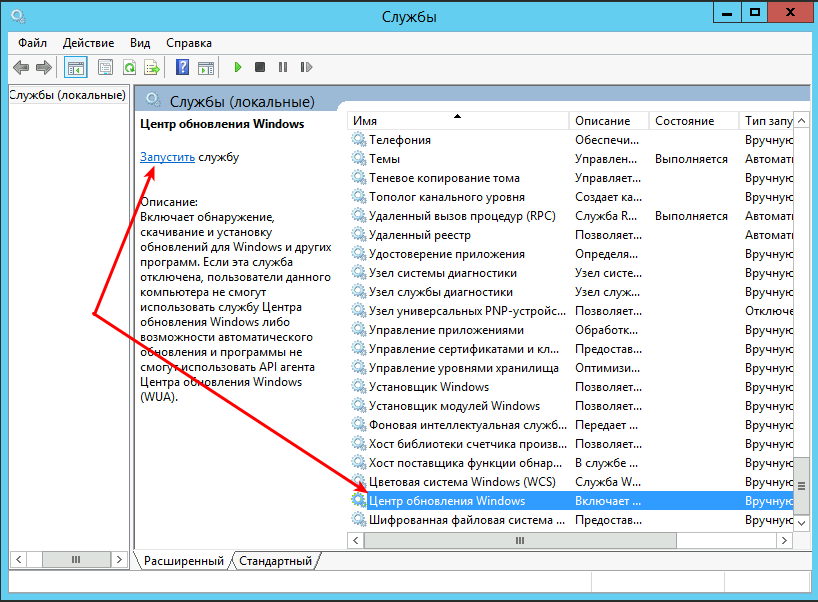
Task: Click the Back navigation arrow in toolbar
Action: (21, 67)
